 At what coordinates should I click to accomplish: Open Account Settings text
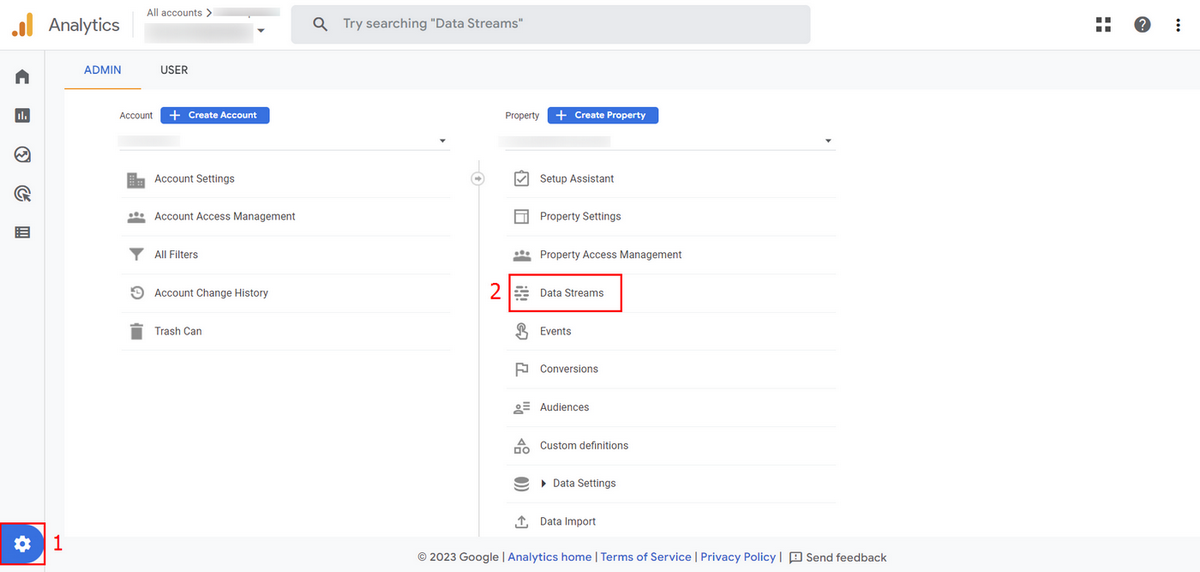click(195, 179)
